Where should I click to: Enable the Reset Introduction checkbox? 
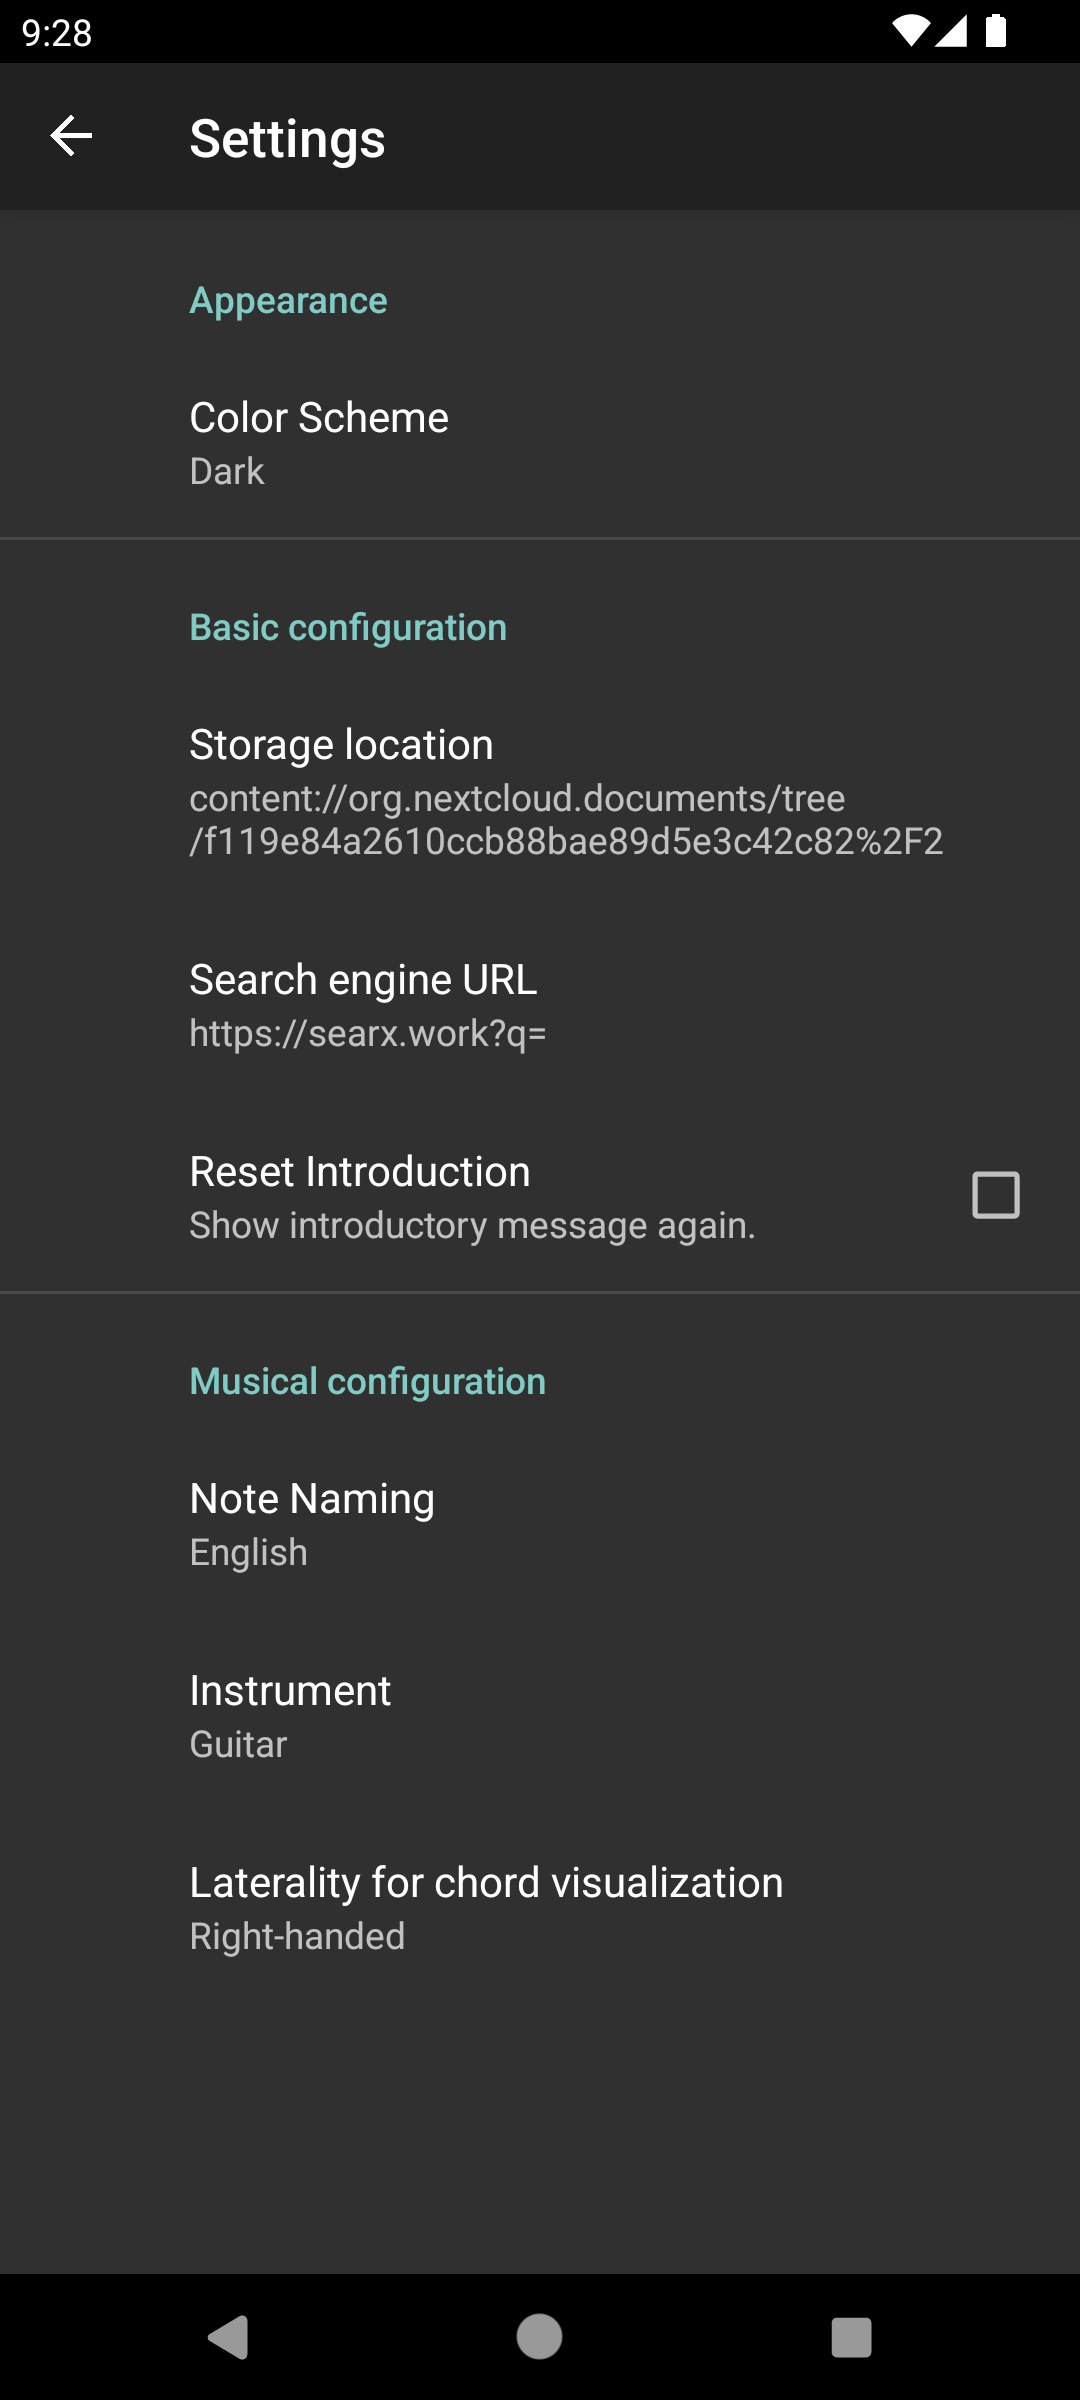995,1195
